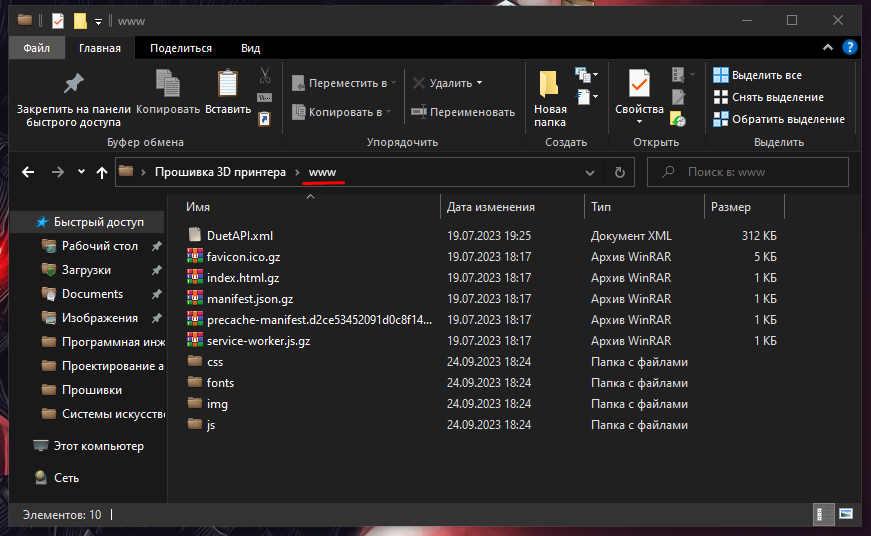Pin to Quick access pushpin icon

pos(73,83)
